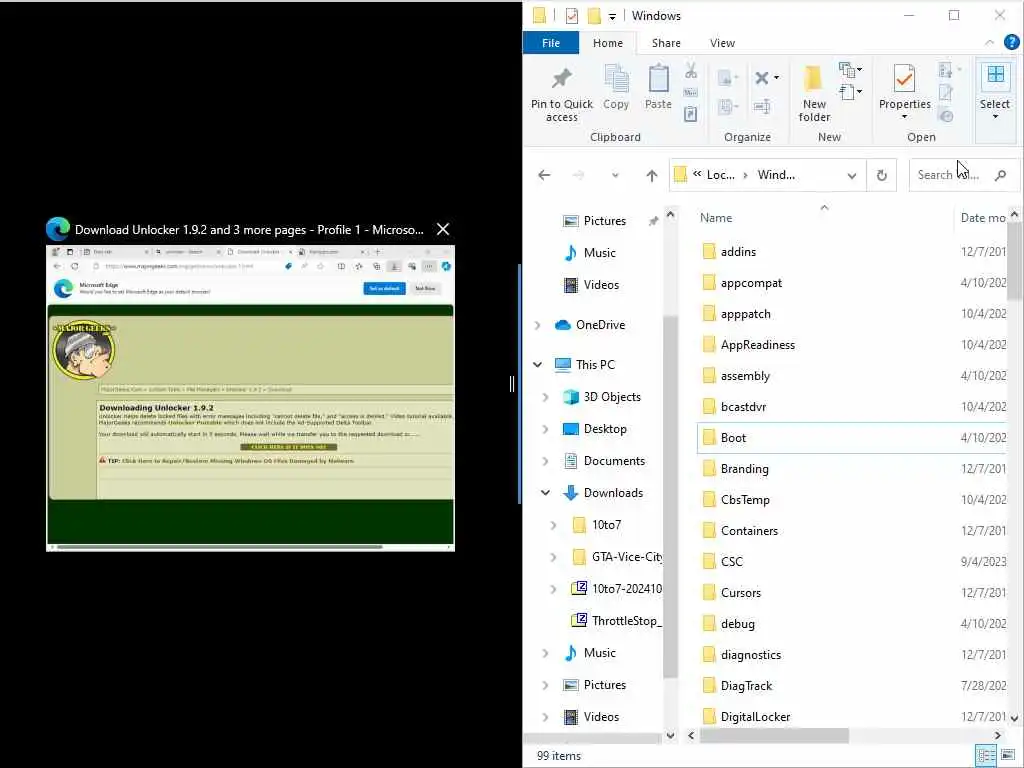The height and width of the screenshot is (768, 1024).
Task: Switch to the View ribbon tab
Action: (722, 42)
